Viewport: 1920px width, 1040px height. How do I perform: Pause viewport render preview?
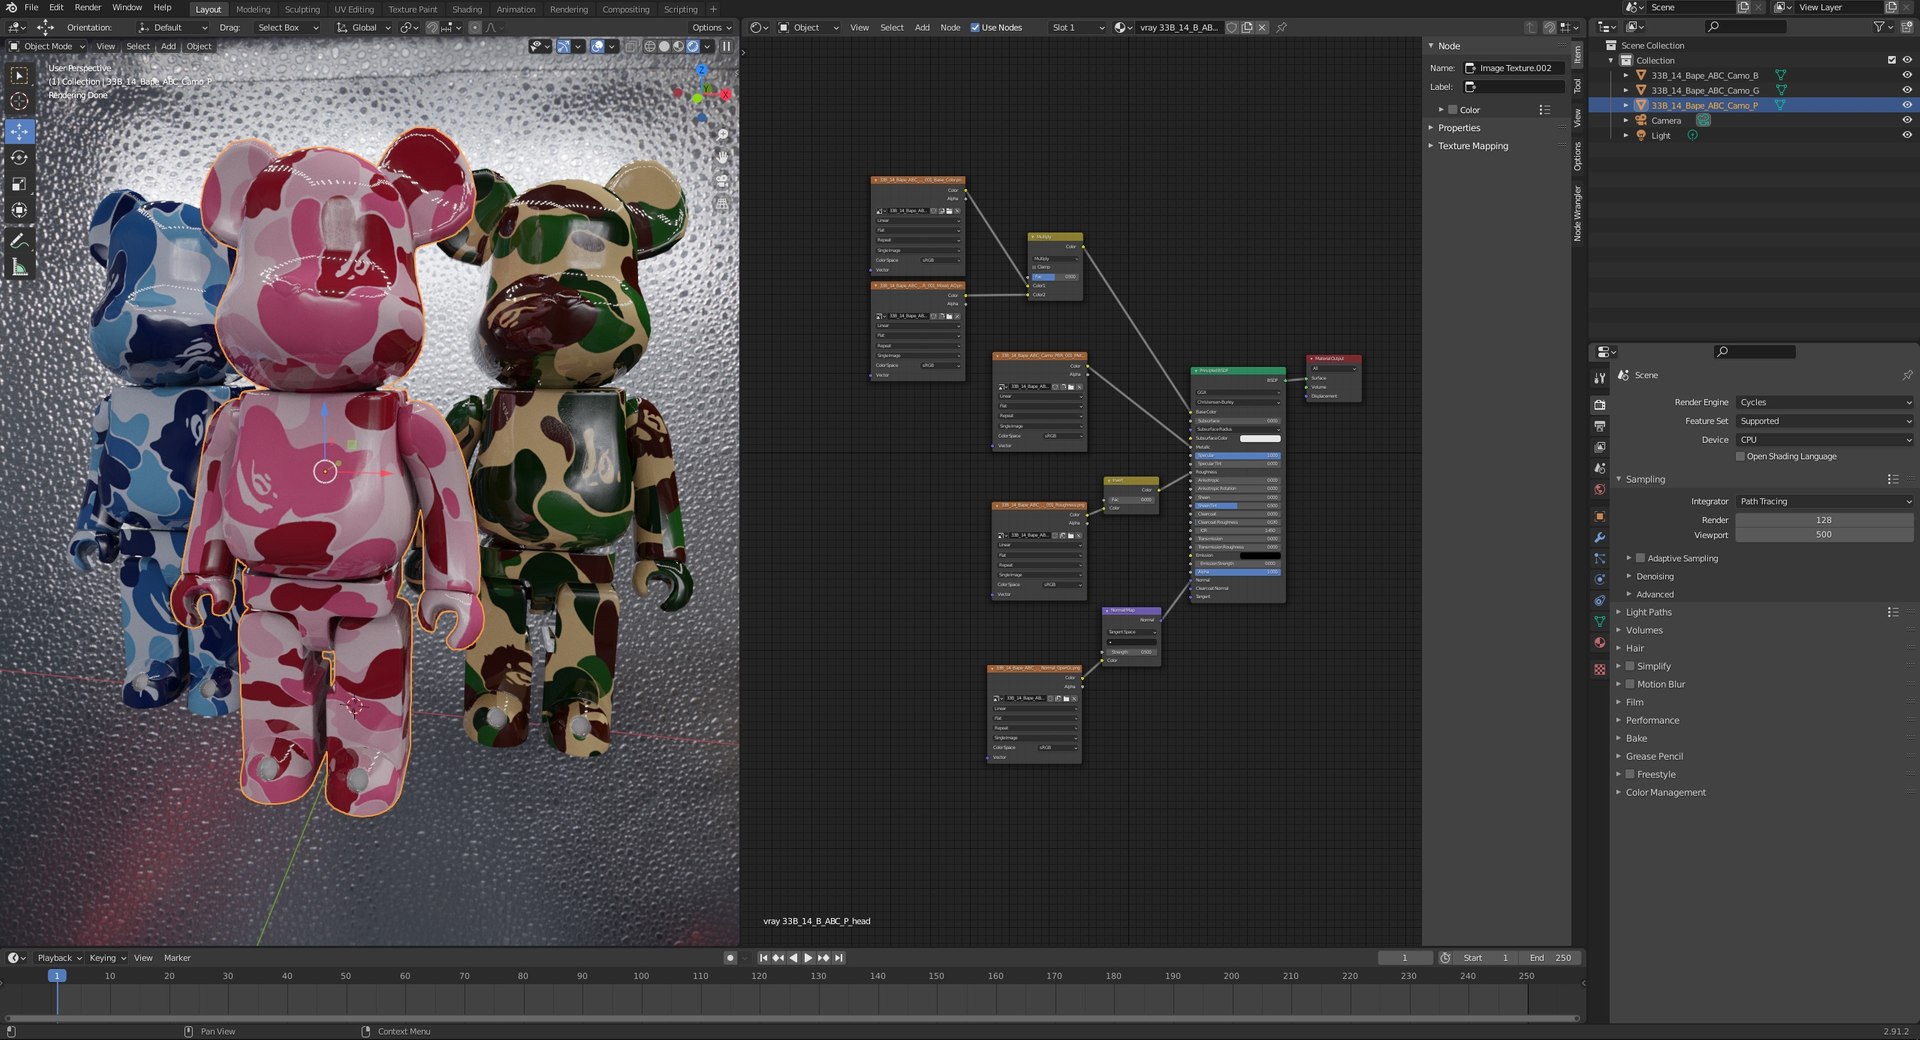[x=727, y=46]
